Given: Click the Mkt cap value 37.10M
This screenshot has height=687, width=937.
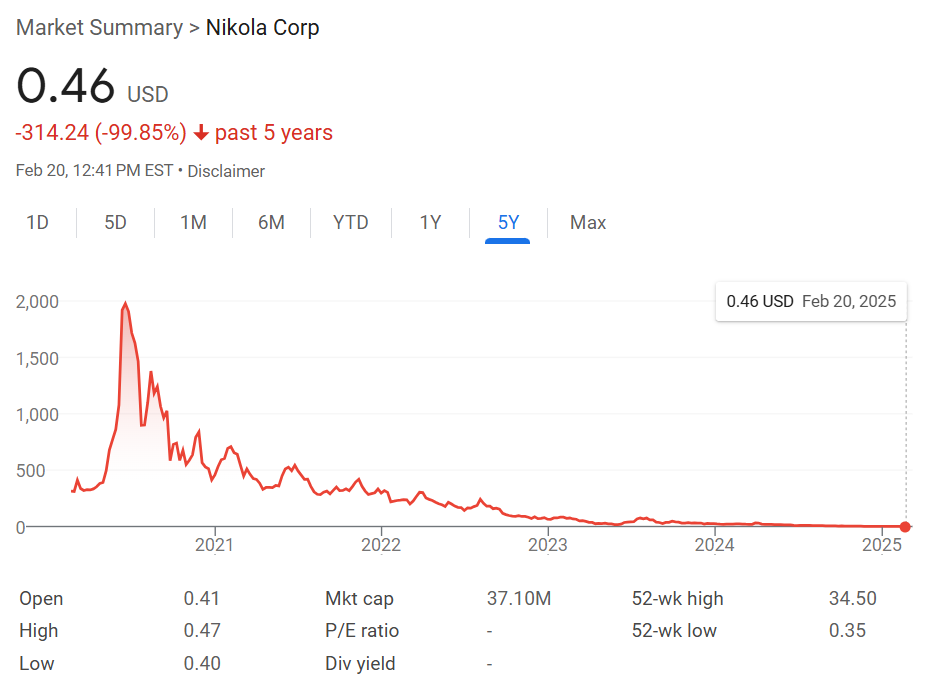Looking at the screenshot, I should pos(518,599).
